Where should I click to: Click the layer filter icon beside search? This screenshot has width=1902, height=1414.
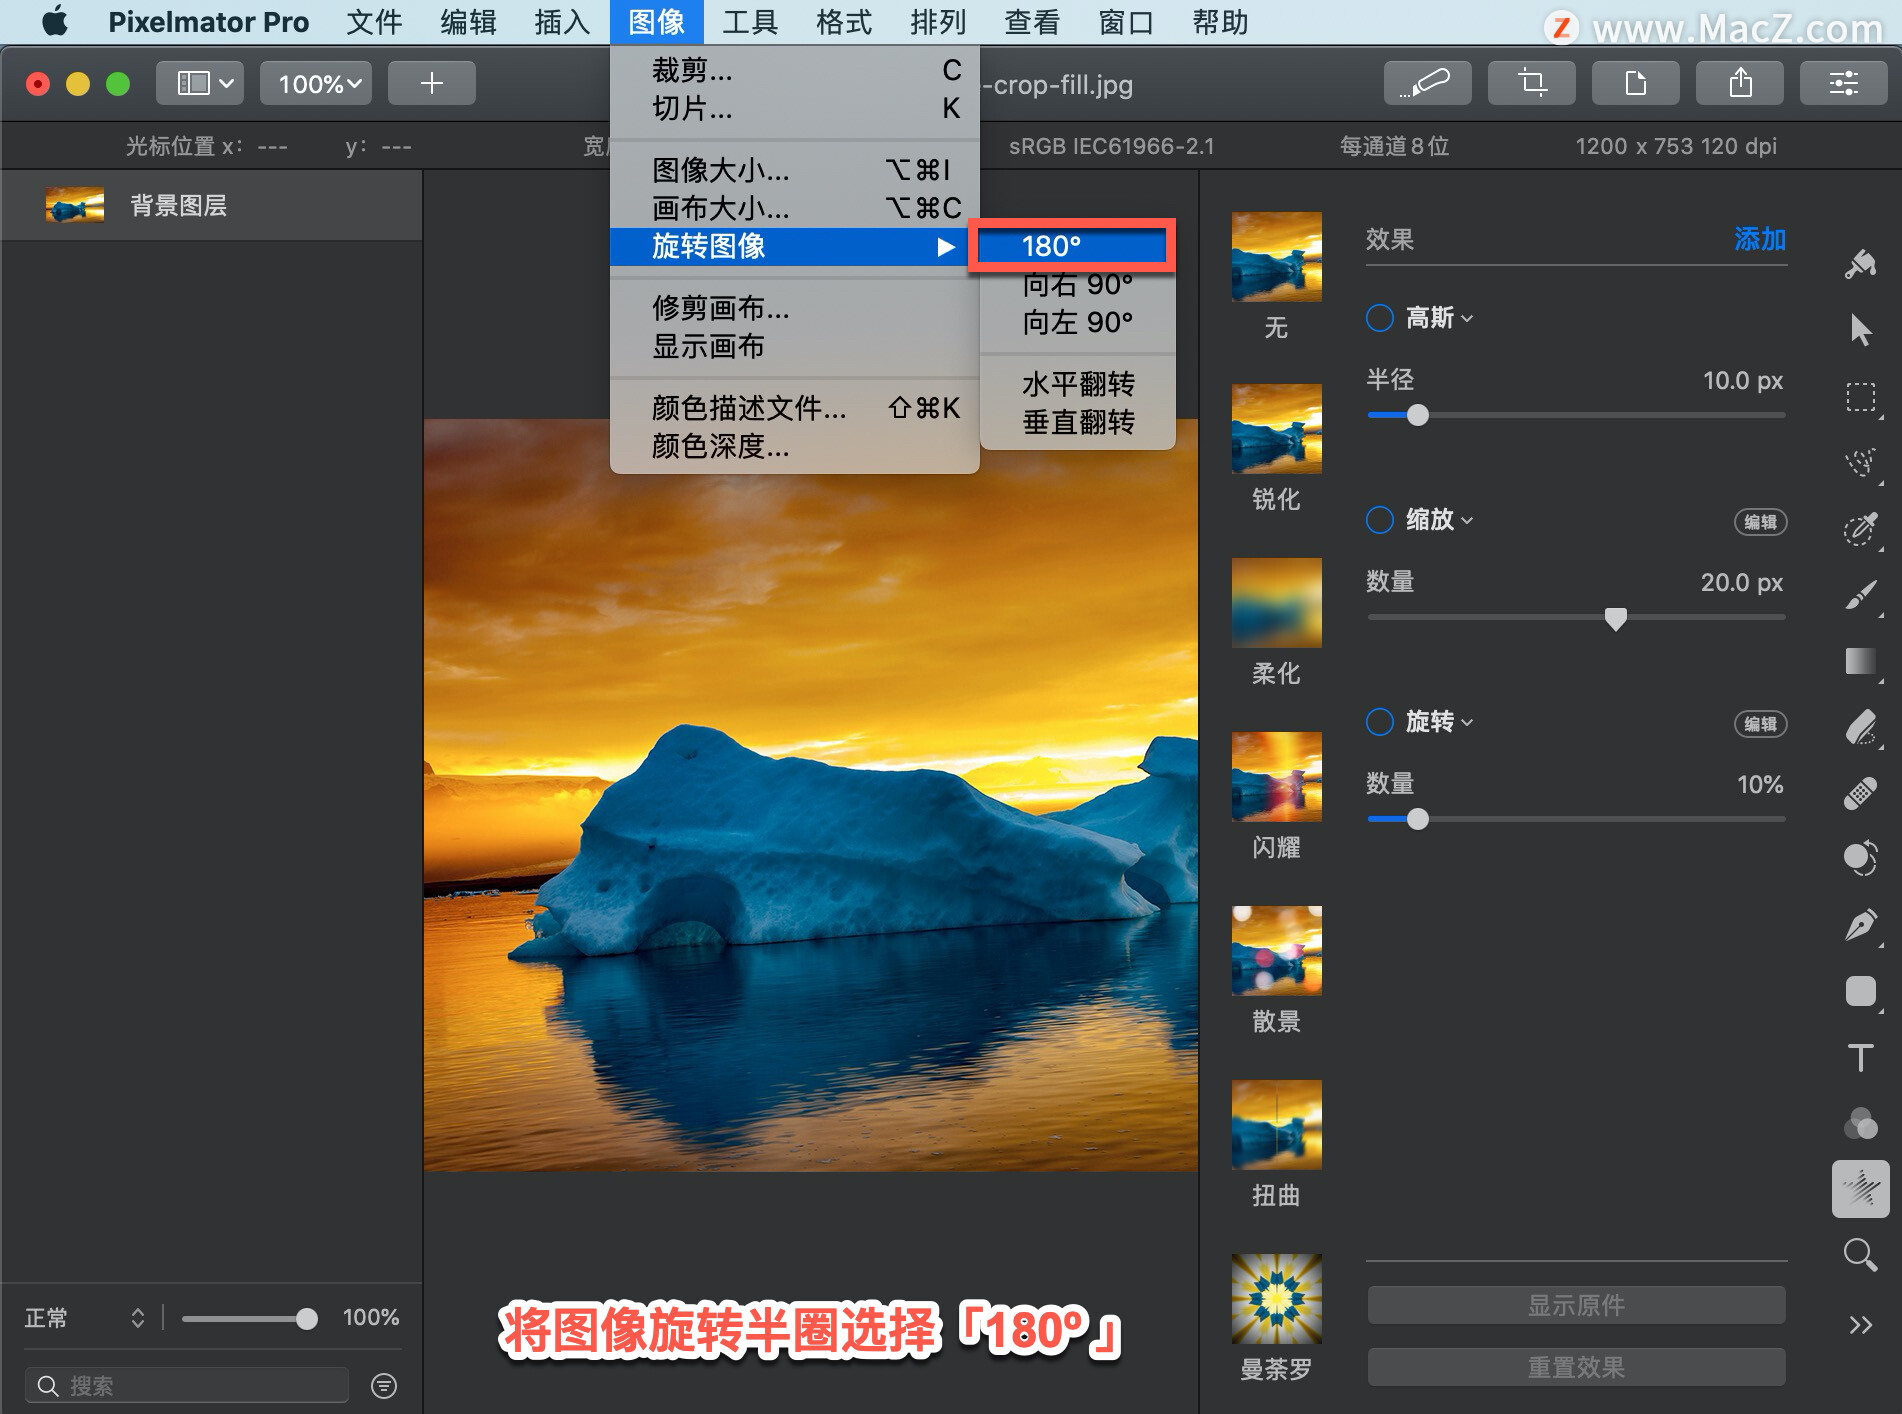384,1385
